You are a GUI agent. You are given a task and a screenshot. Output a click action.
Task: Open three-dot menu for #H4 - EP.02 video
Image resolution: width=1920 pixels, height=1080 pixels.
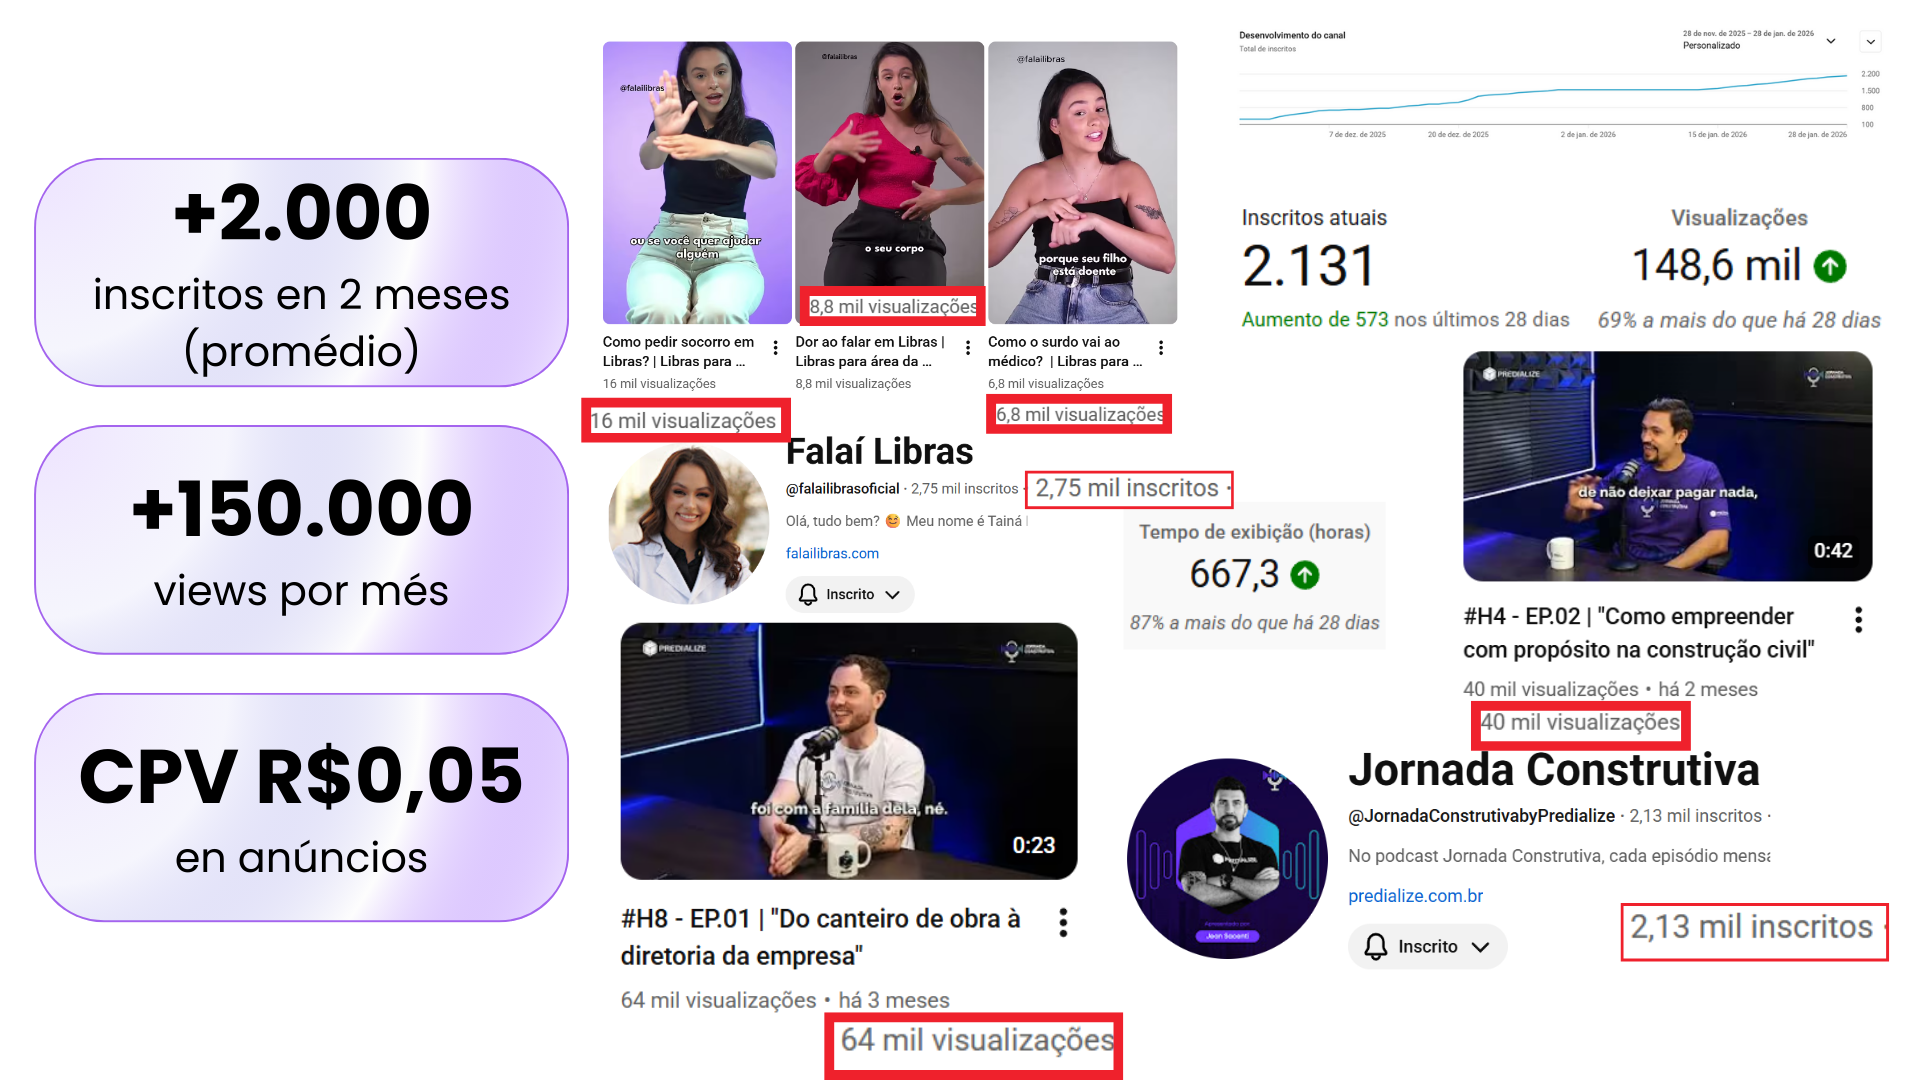[x=1859, y=620]
